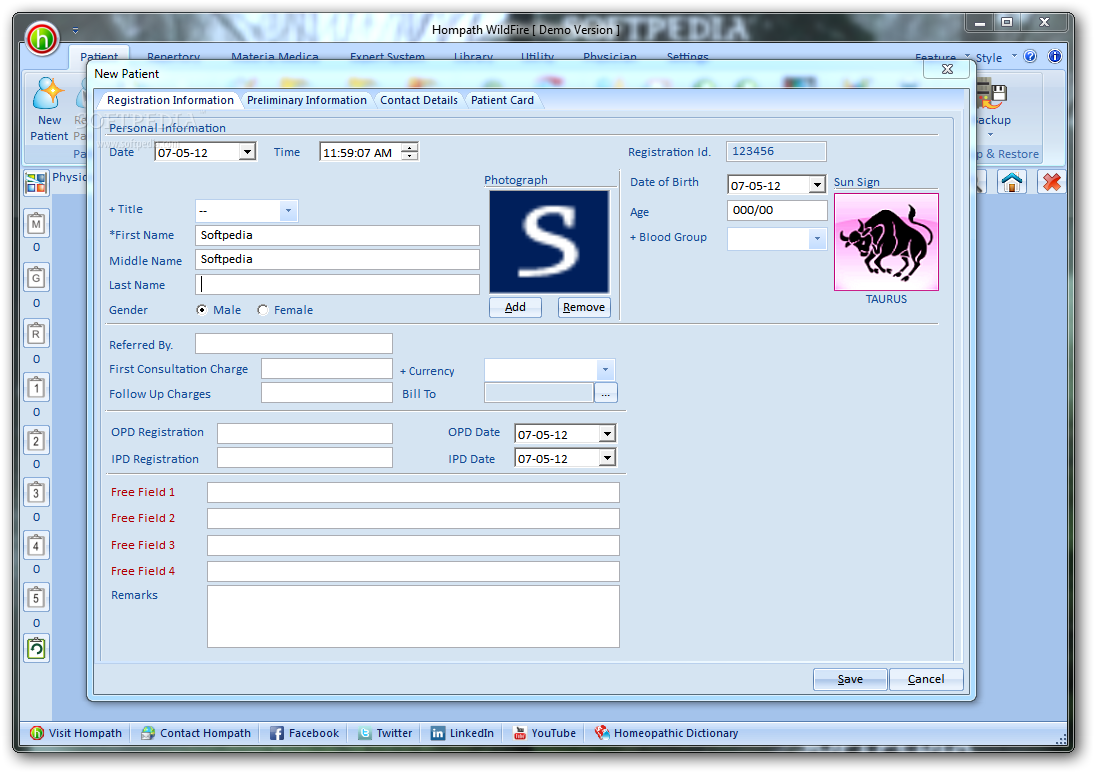Click the First Name input field
Image resolution: width=1095 pixels, height=773 pixels.
(337, 235)
